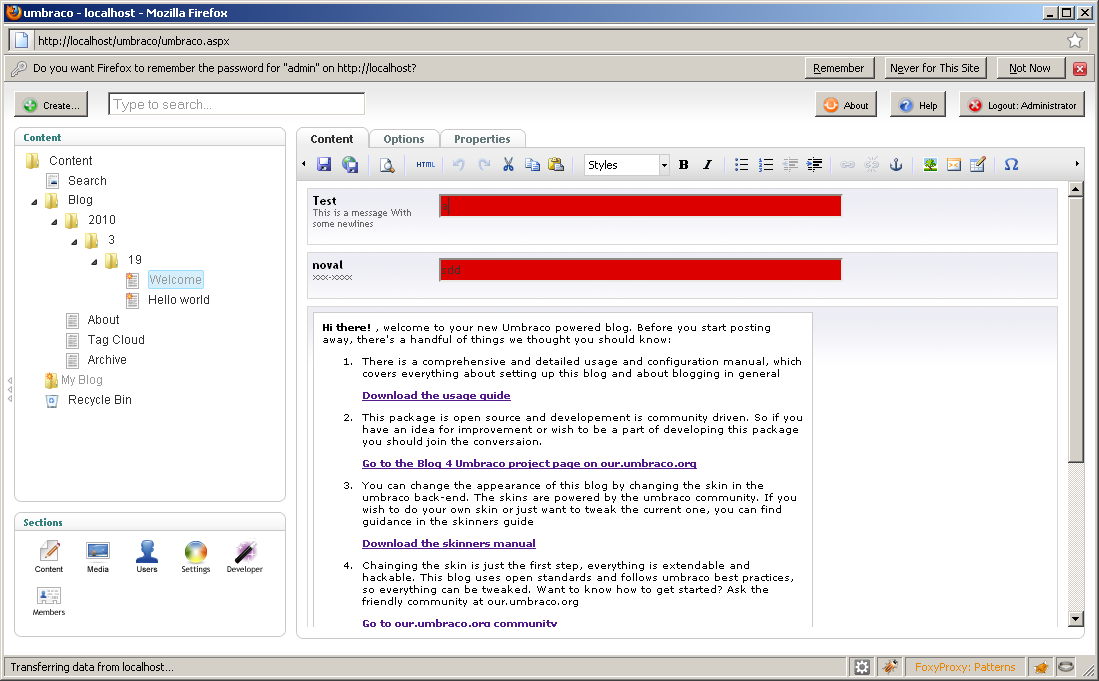Collapse the Blog tree node

click(x=34, y=202)
